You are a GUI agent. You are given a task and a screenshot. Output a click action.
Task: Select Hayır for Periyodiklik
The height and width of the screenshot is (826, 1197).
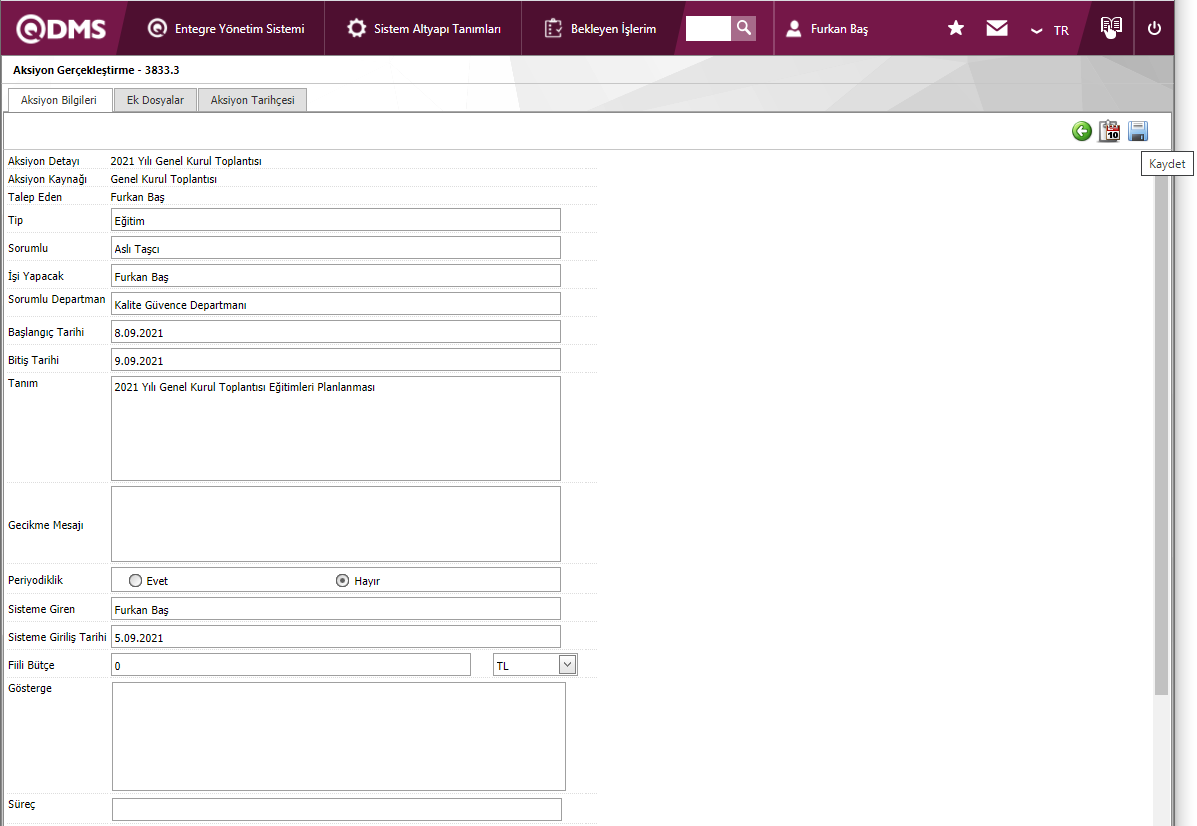click(x=343, y=581)
